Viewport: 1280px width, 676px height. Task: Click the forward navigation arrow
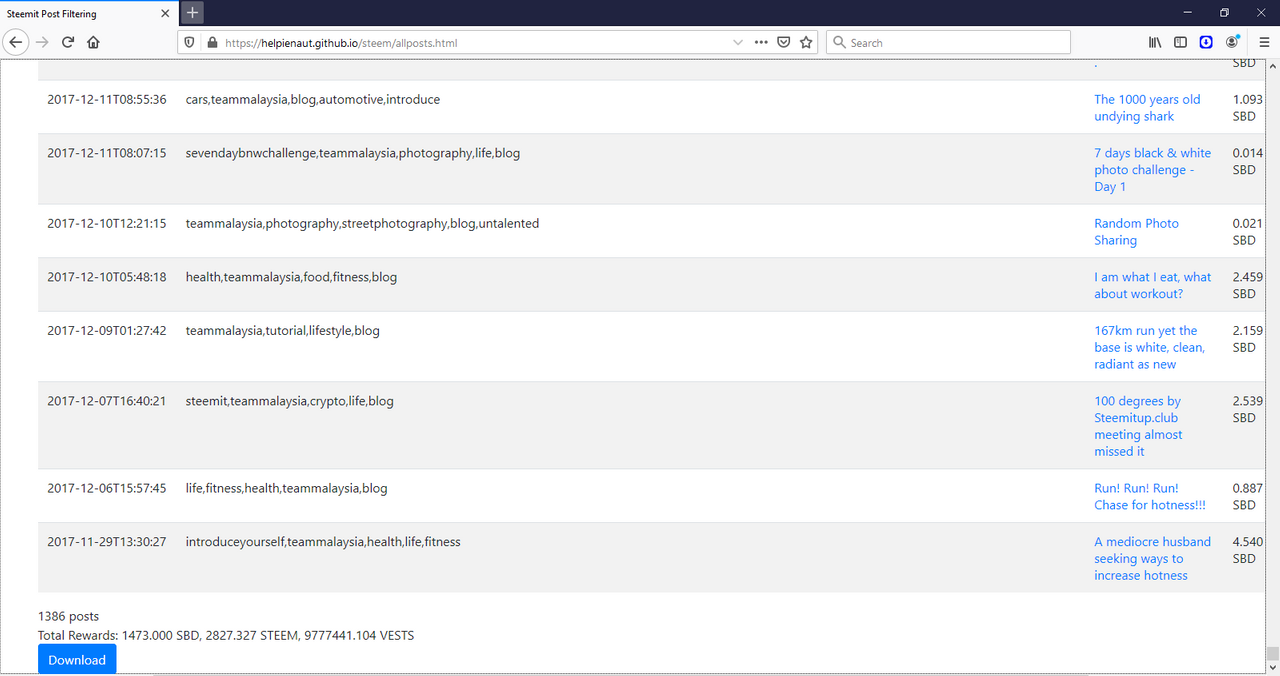tap(42, 42)
